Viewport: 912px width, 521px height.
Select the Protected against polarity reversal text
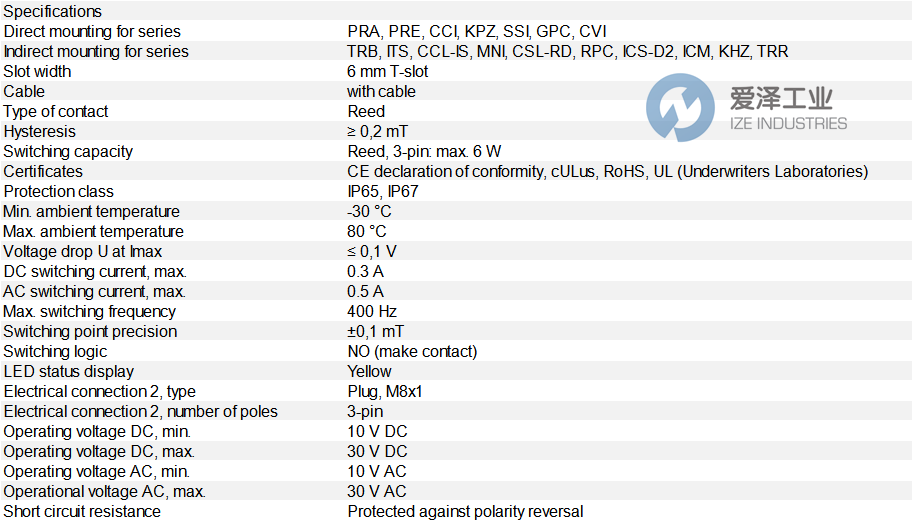[465, 511]
